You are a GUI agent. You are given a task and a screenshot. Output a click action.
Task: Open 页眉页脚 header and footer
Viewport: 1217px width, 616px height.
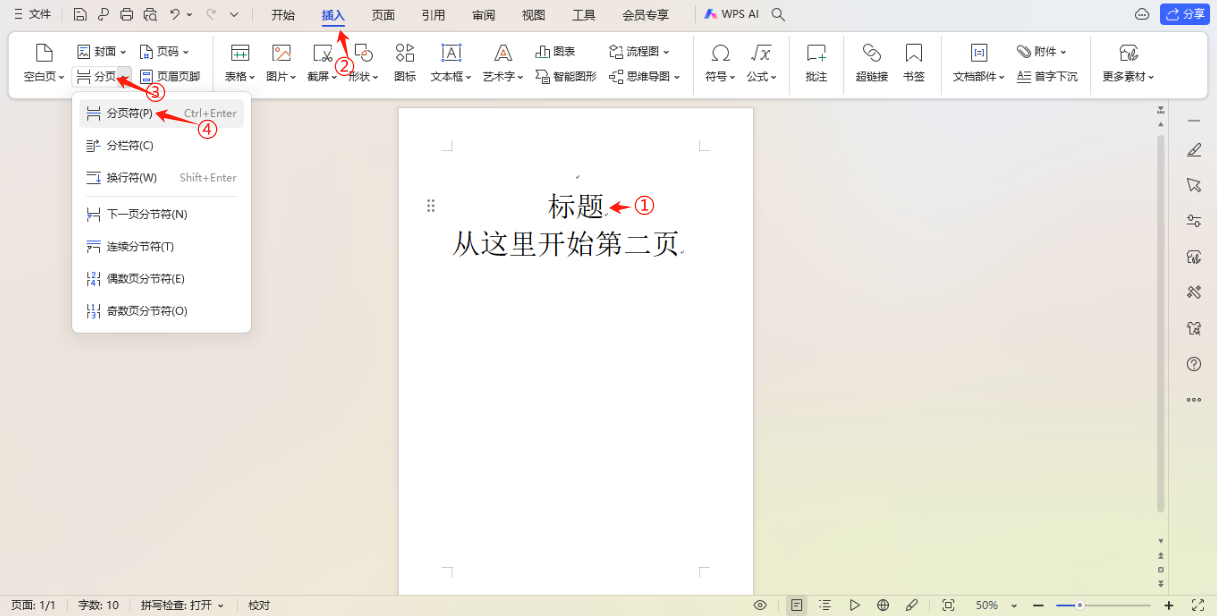coord(170,76)
